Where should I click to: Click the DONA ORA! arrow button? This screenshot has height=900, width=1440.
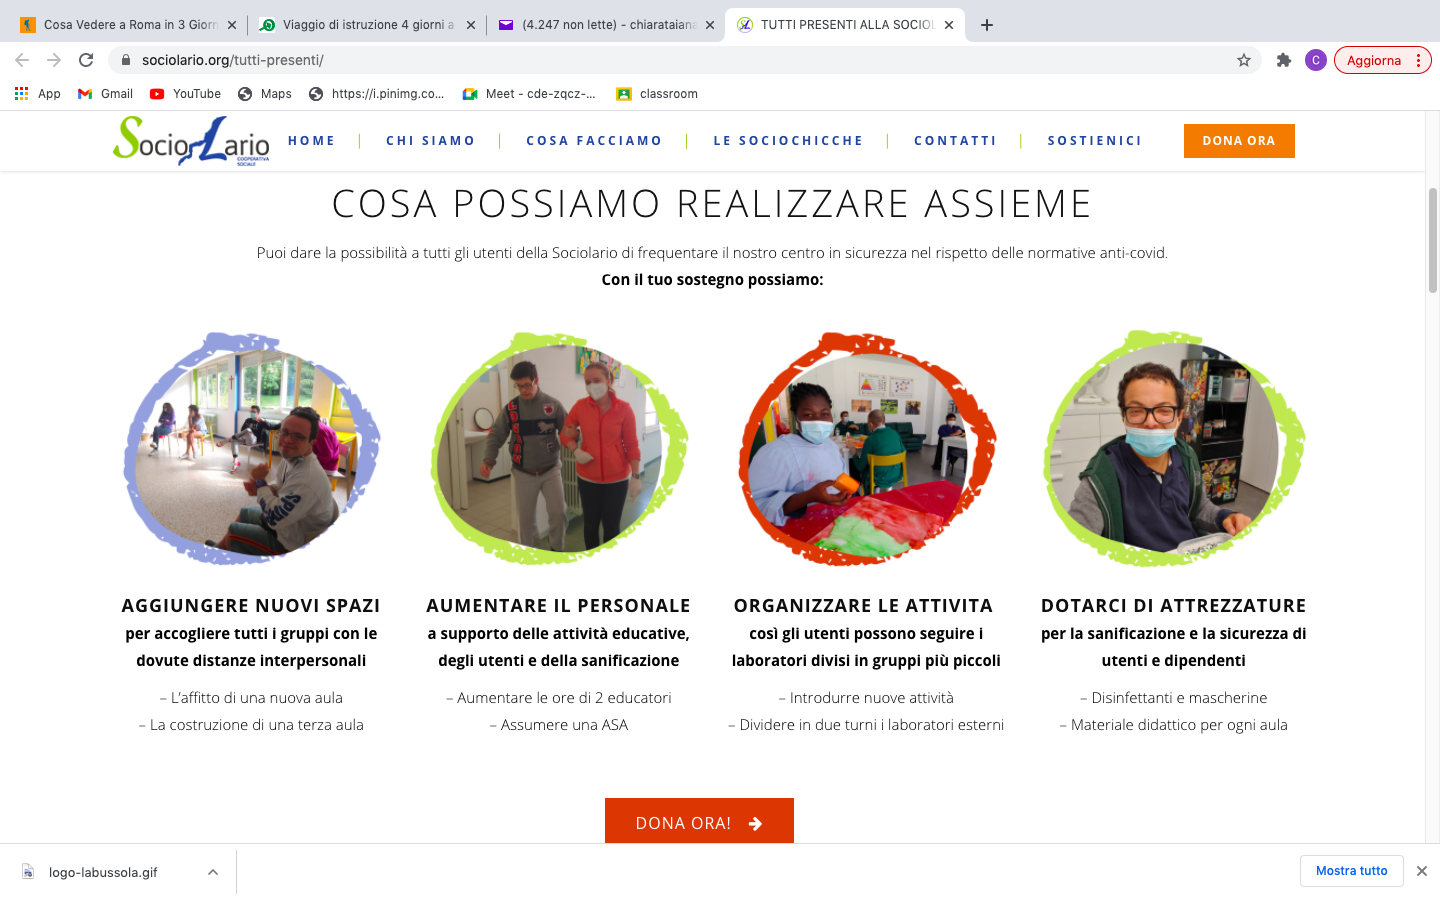pos(699,821)
